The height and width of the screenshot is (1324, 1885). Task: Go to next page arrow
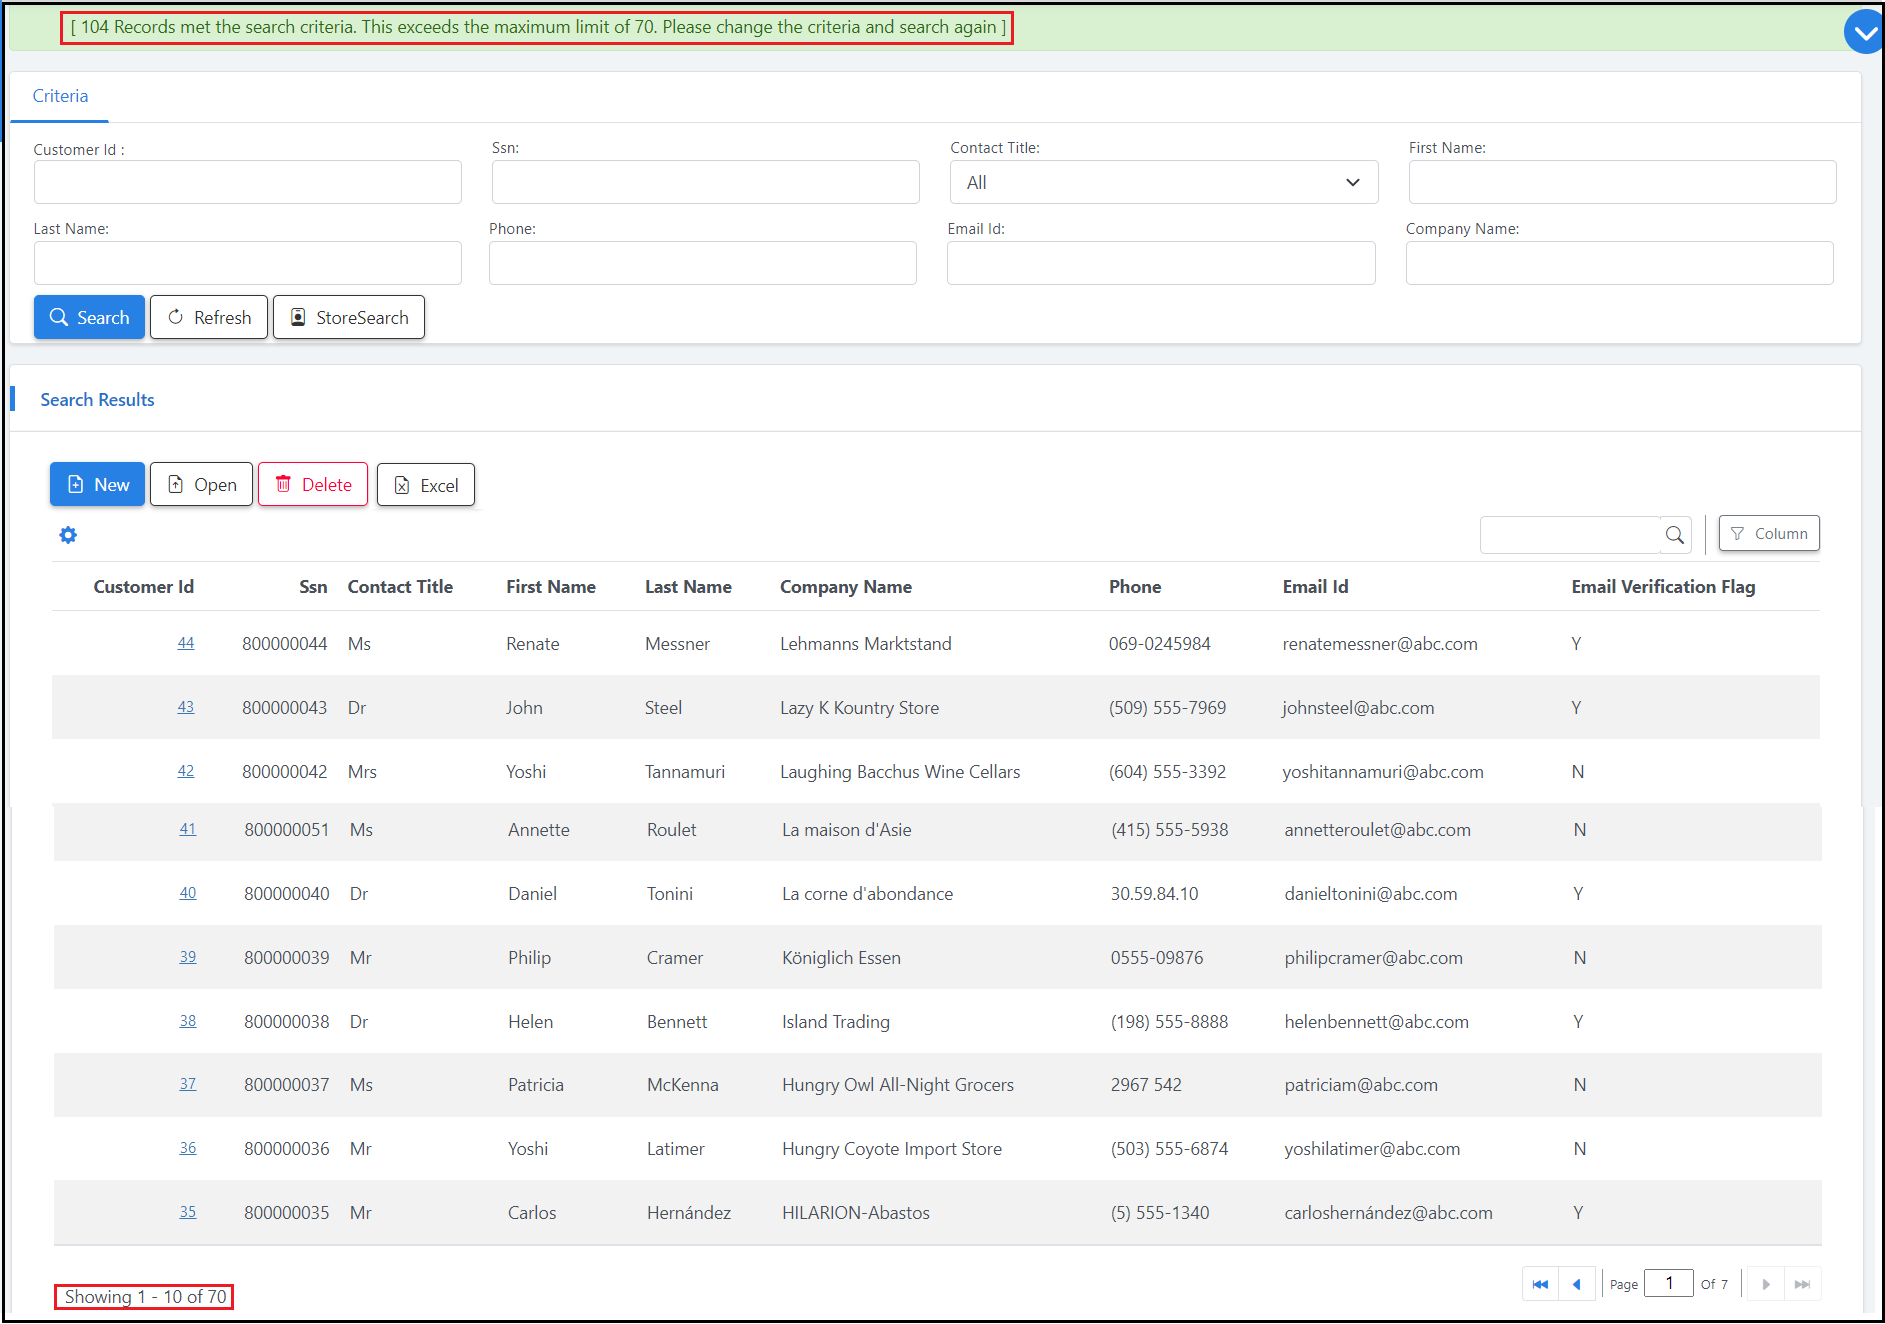pos(1766,1284)
